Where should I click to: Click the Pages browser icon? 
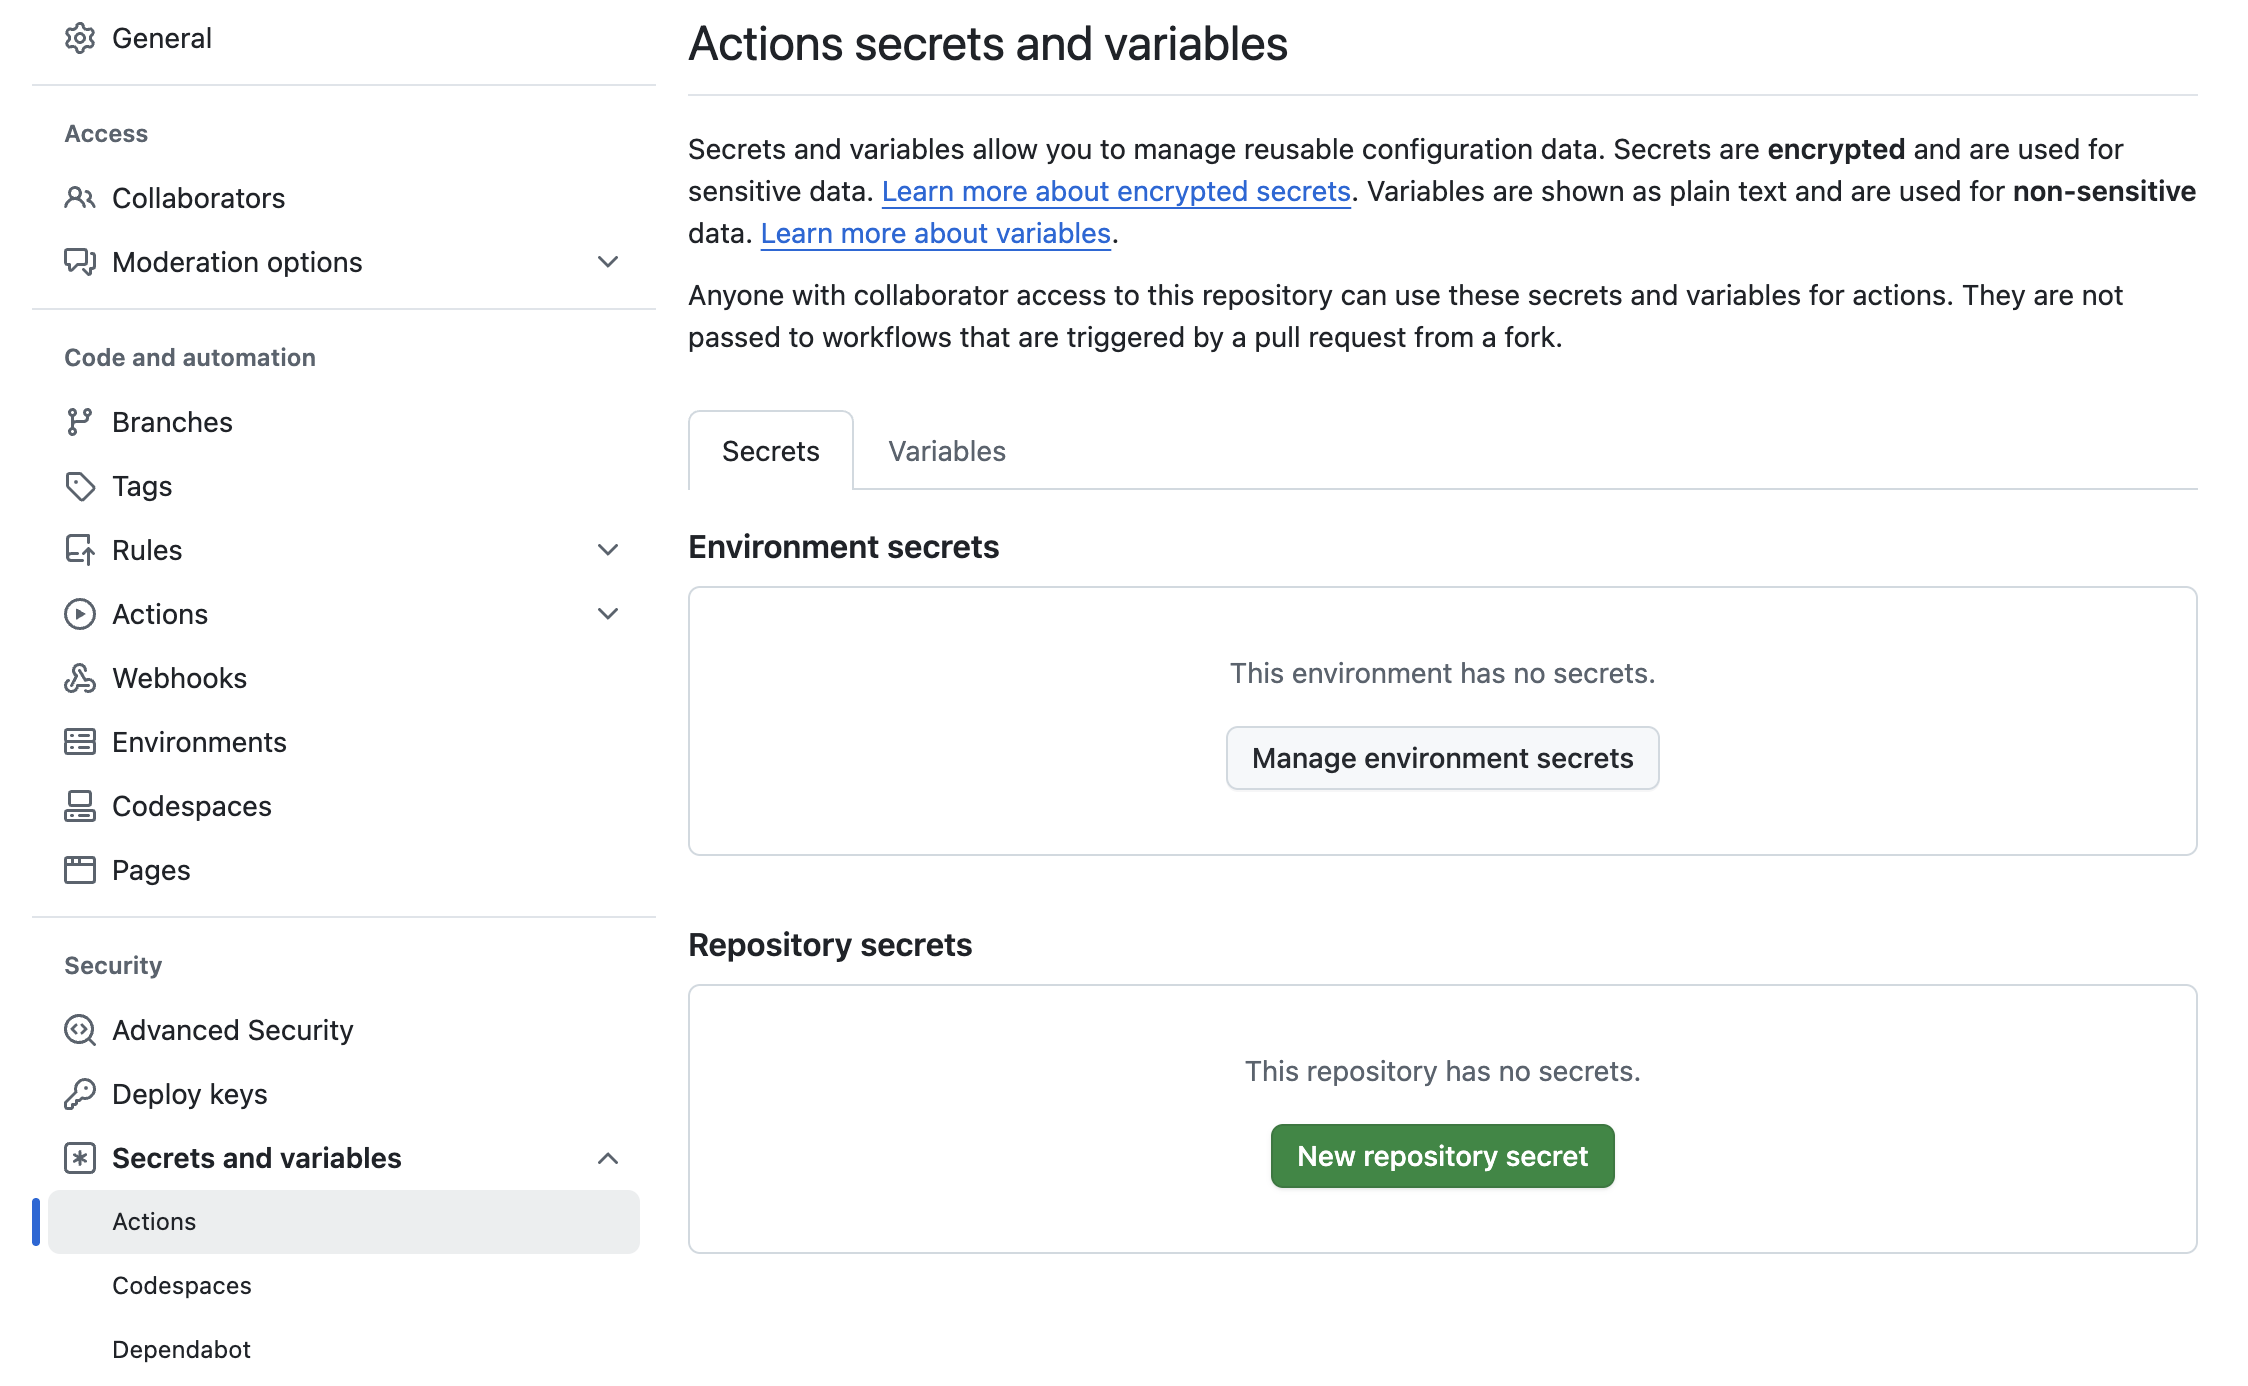79,870
